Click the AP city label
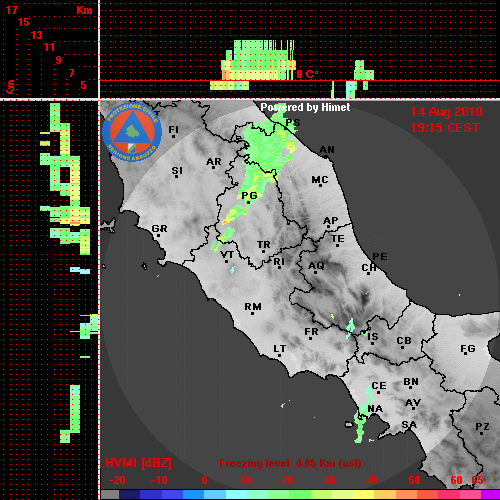The image size is (500, 500). [331, 221]
